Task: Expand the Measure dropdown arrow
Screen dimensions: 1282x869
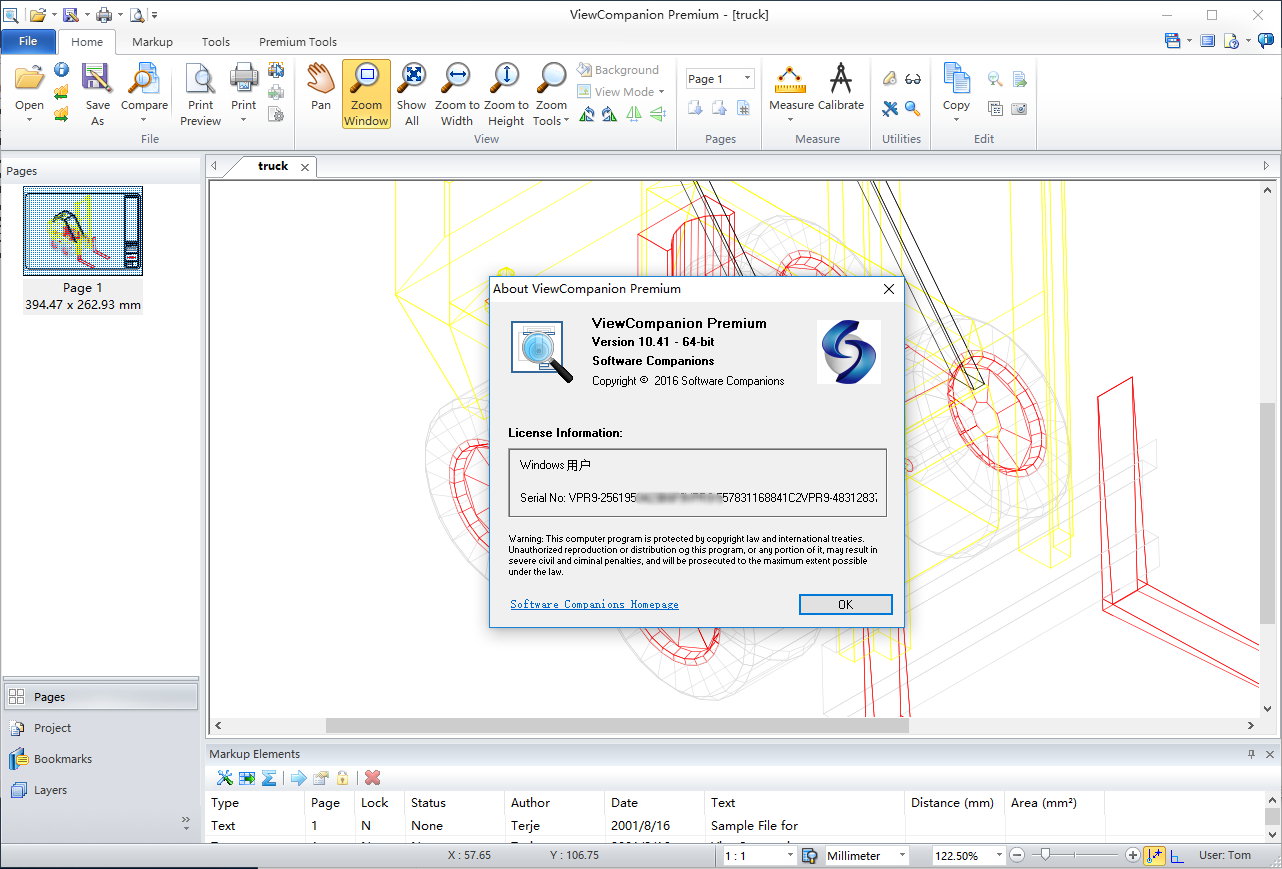Action: 791,120
